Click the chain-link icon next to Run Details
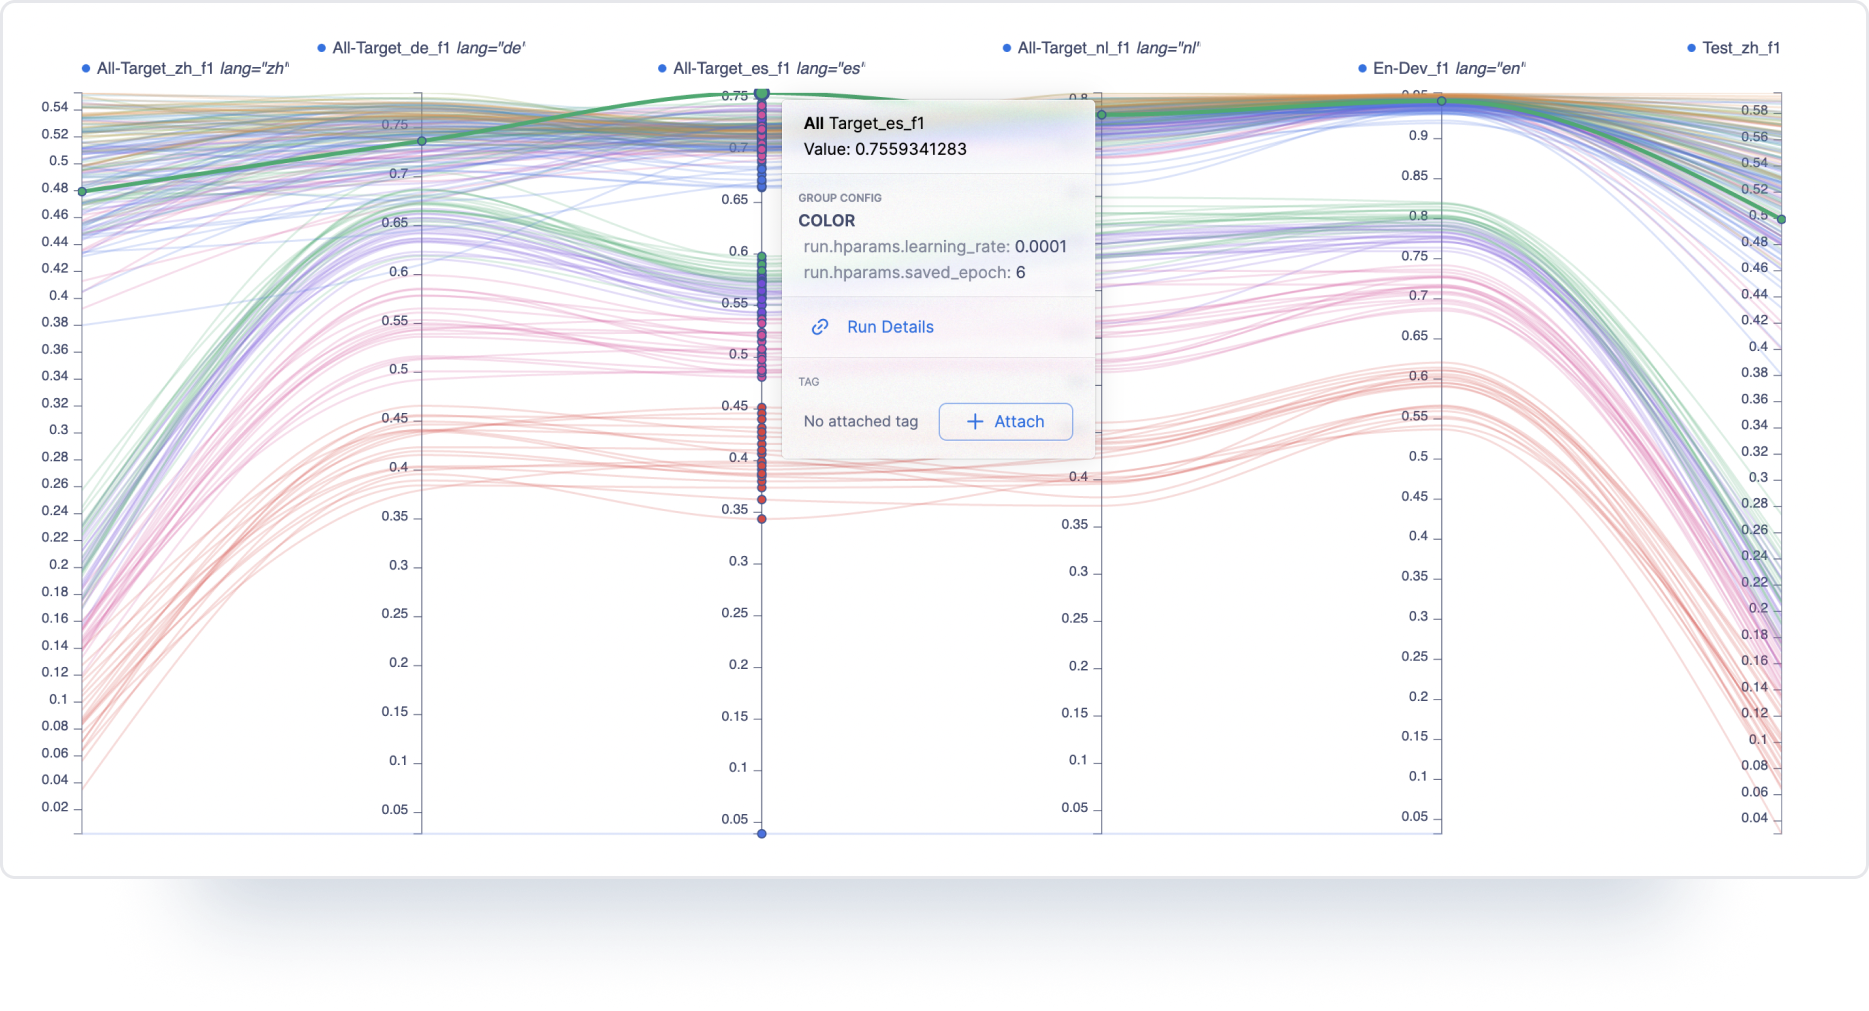Viewport: 1869px width, 1011px height. [x=820, y=327]
